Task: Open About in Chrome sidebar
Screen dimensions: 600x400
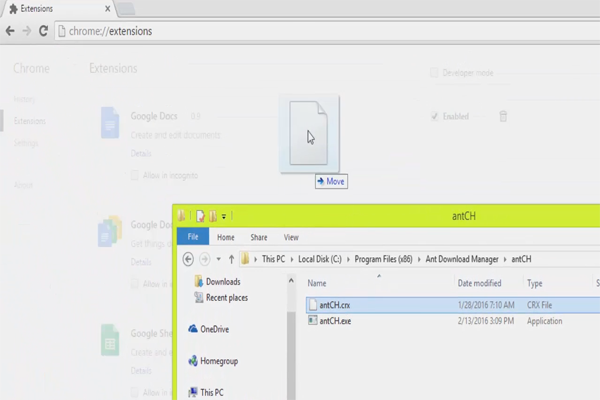Action: click(x=23, y=185)
